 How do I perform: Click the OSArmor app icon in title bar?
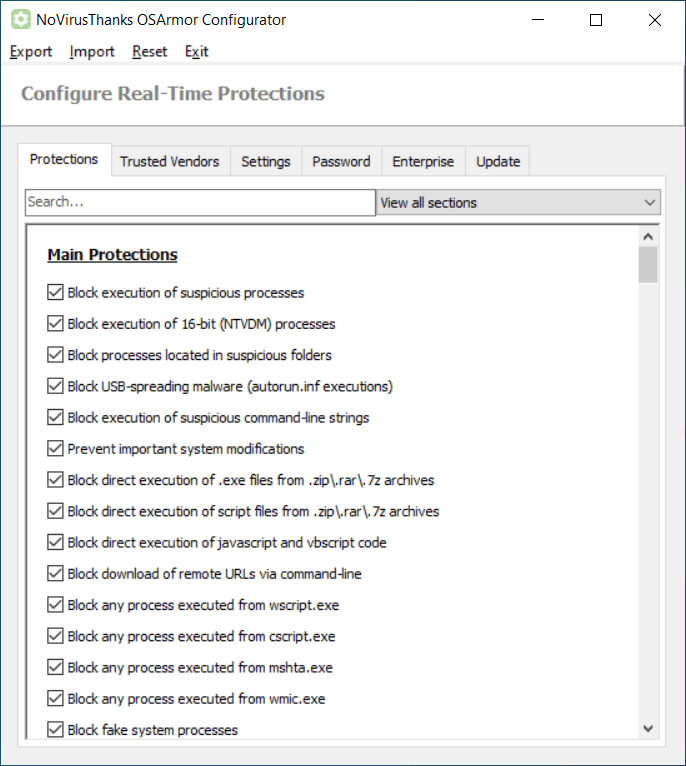point(20,20)
